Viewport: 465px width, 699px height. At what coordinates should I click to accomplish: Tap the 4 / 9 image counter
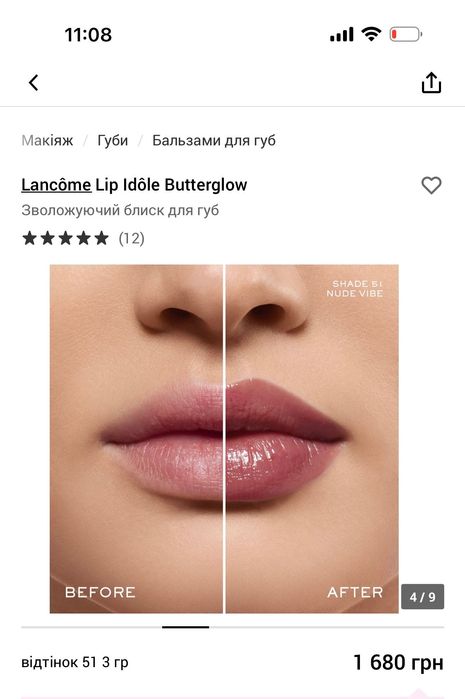(x=422, y=596)
